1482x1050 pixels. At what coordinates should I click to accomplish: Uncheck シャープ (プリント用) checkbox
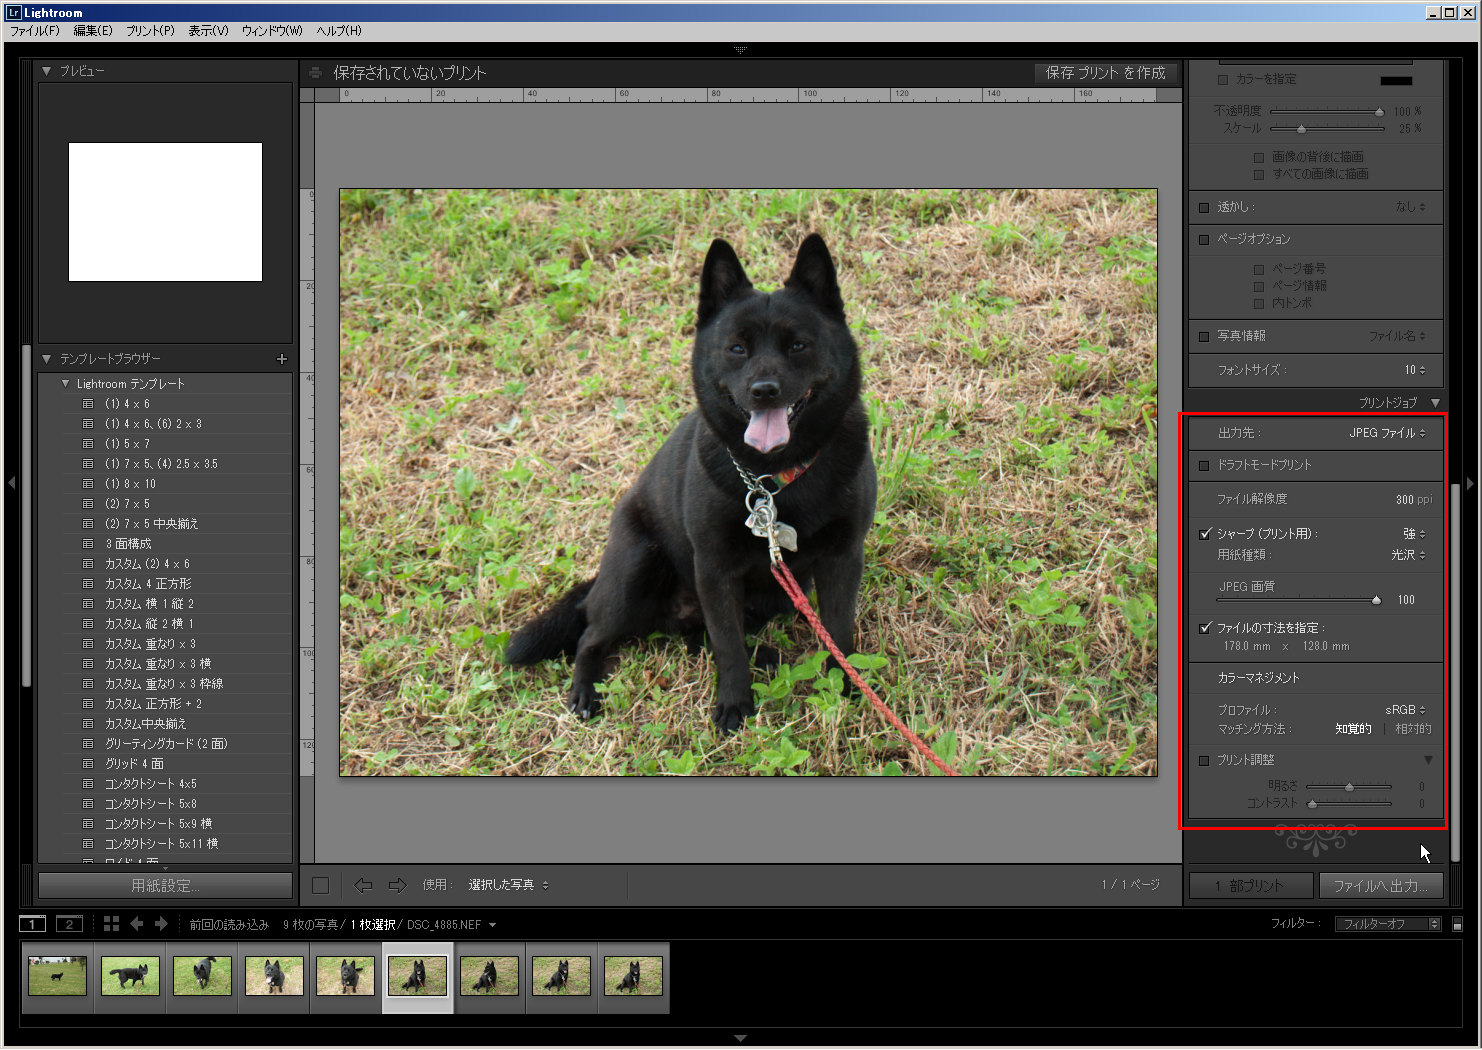(1205, 534)
